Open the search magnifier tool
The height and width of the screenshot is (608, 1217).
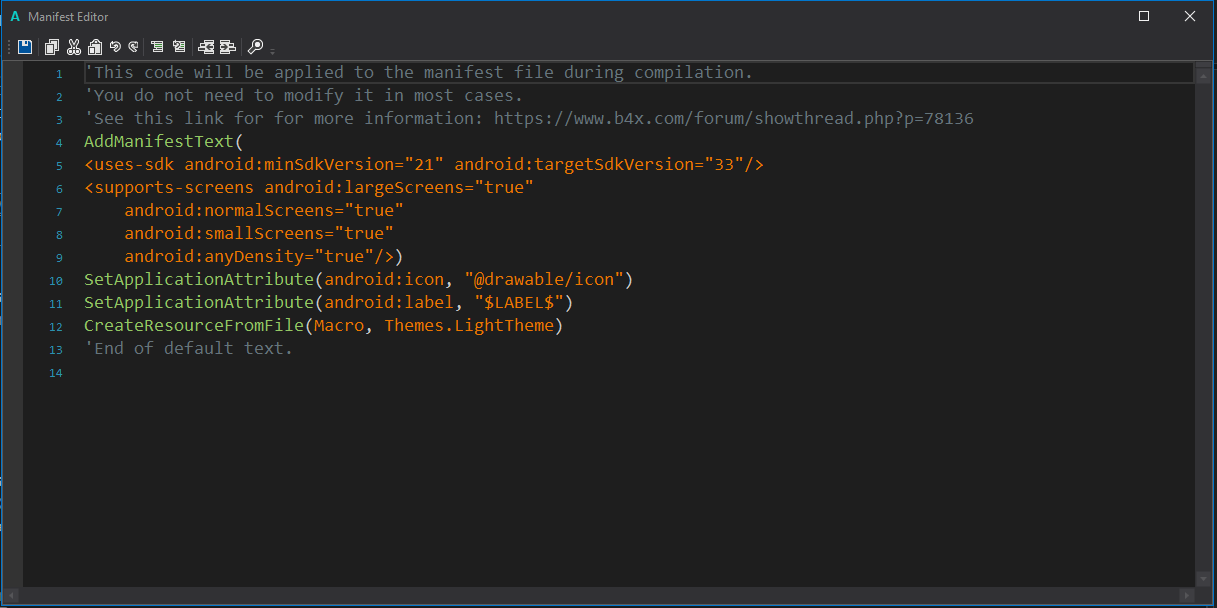[x=255, y=46]
